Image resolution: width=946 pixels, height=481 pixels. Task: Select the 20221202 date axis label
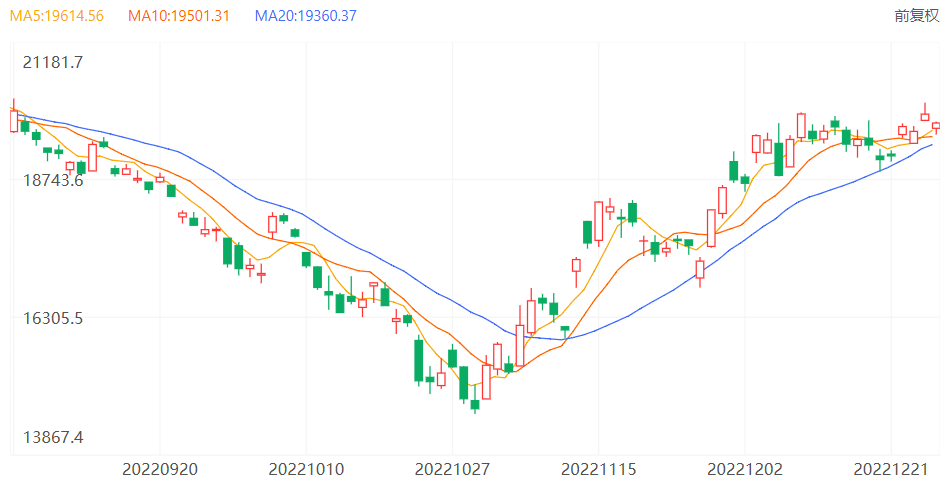(744, 469)
